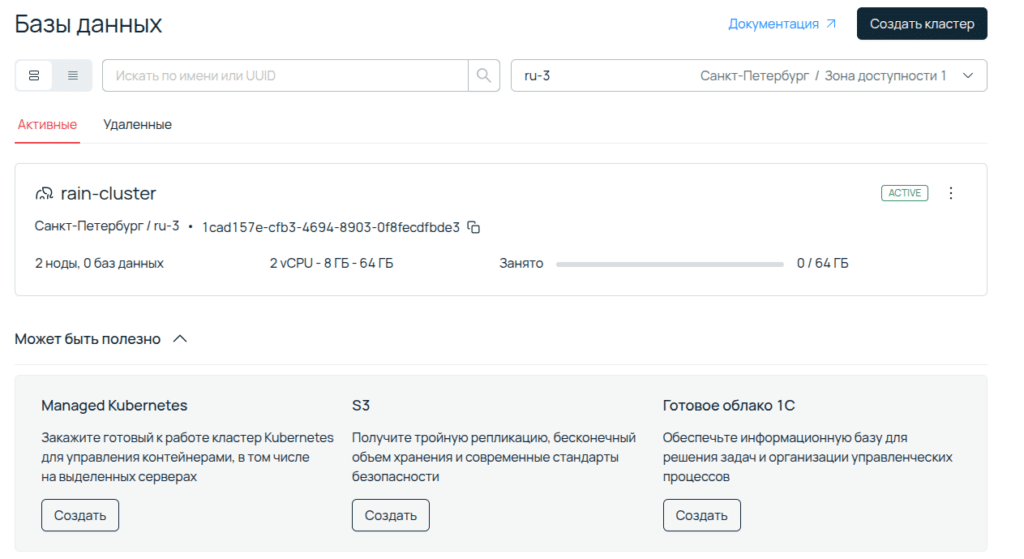Open the Документация link
Viewport: 1024px width, 559px height.
pyautogui.click(x=782, y=24)
